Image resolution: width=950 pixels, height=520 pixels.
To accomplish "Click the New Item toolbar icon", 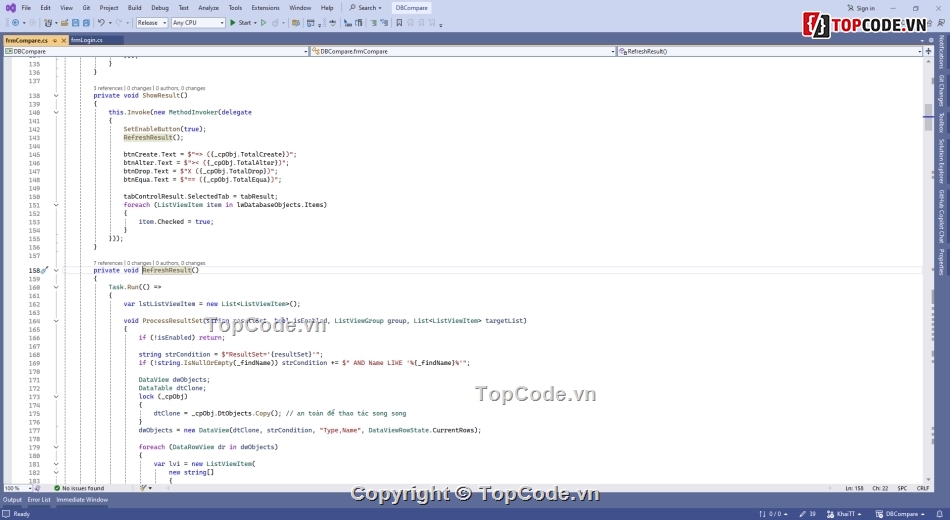I will pos(48,22).
